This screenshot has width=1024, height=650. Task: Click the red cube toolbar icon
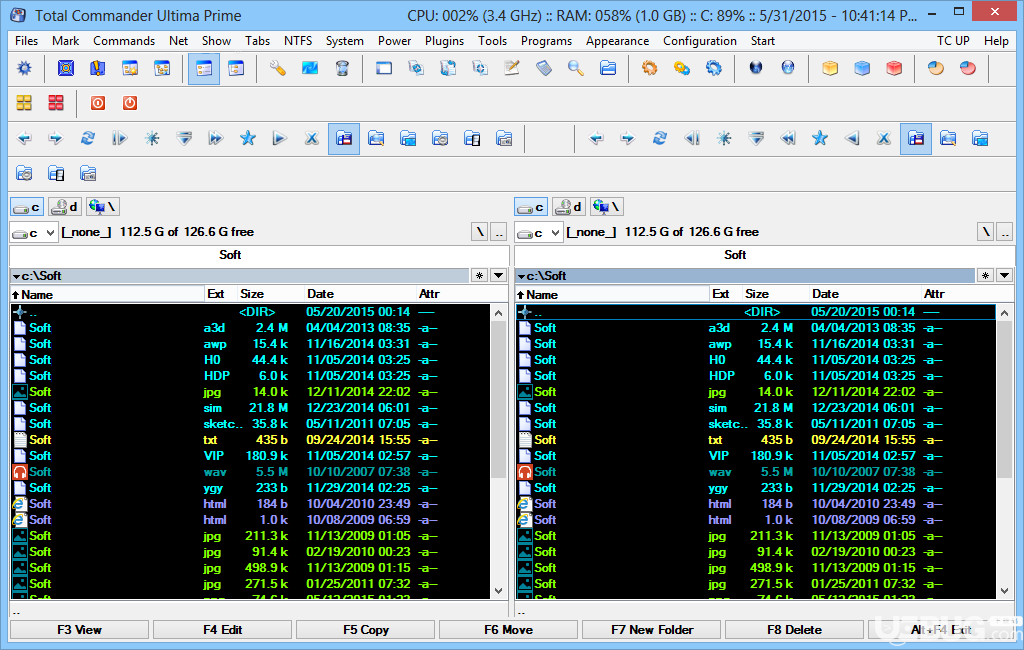[894, 68]
